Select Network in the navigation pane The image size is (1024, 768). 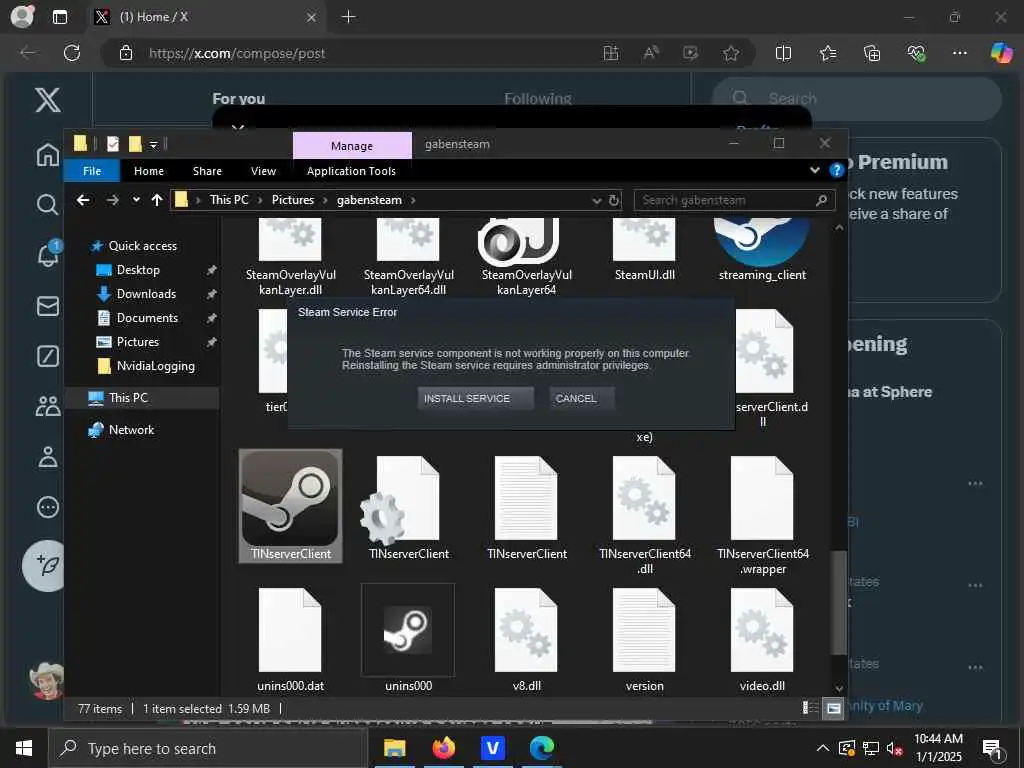coord(131,430)
